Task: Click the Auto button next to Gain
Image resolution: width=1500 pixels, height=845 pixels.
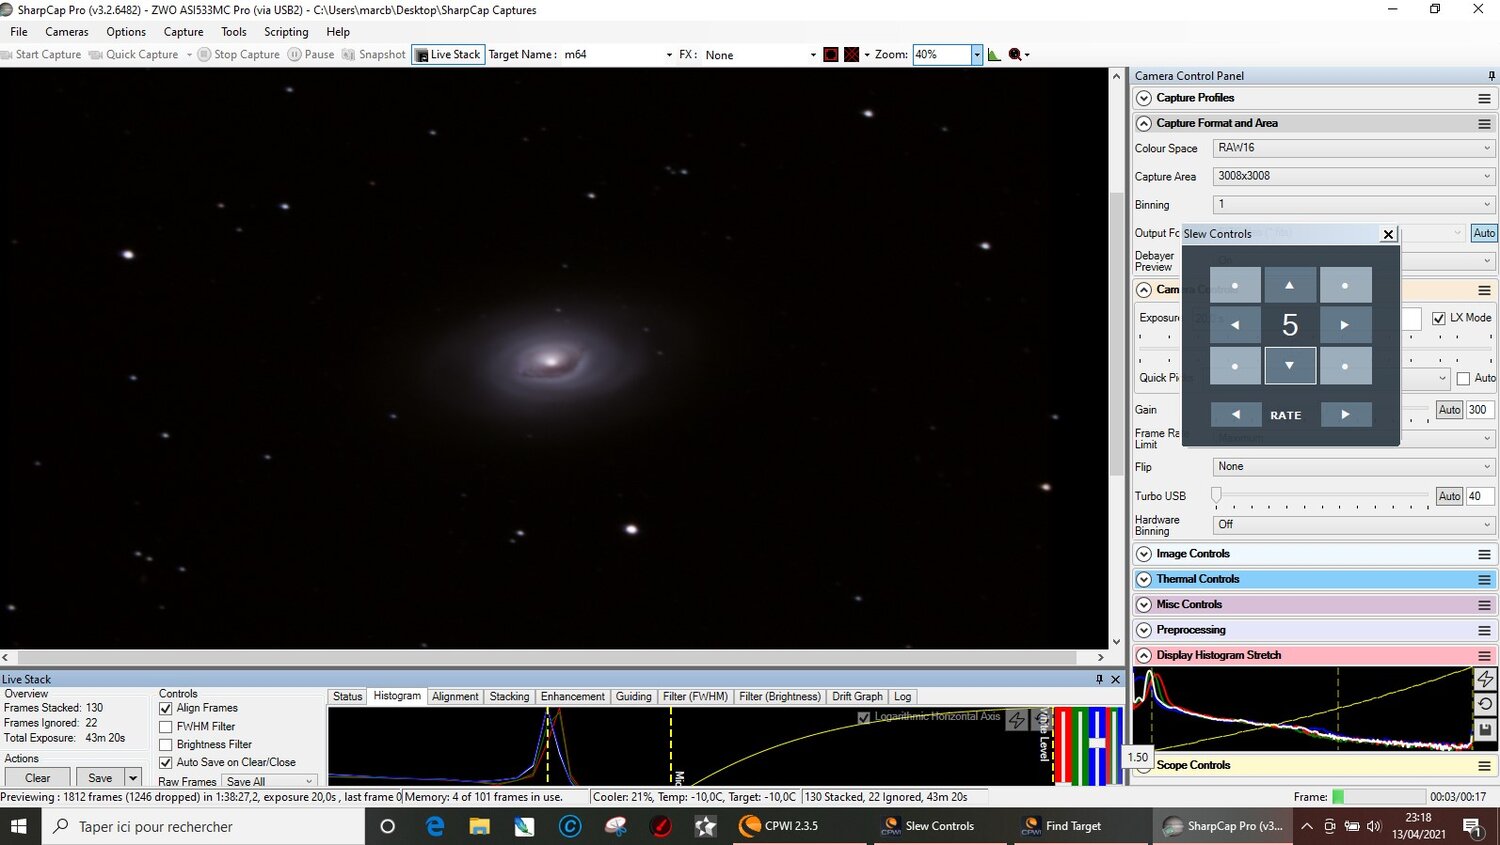Action: [1449, 410]
